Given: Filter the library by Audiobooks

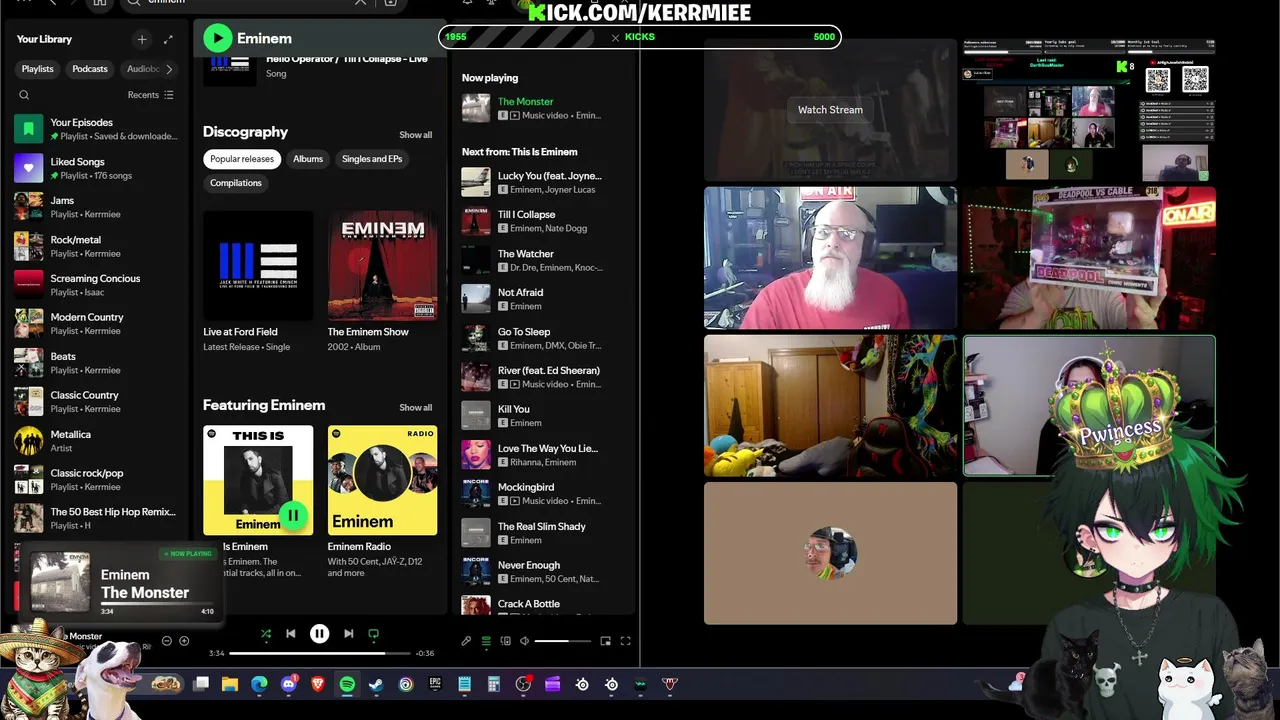Looking at the screenshot, I should point(142,69).
